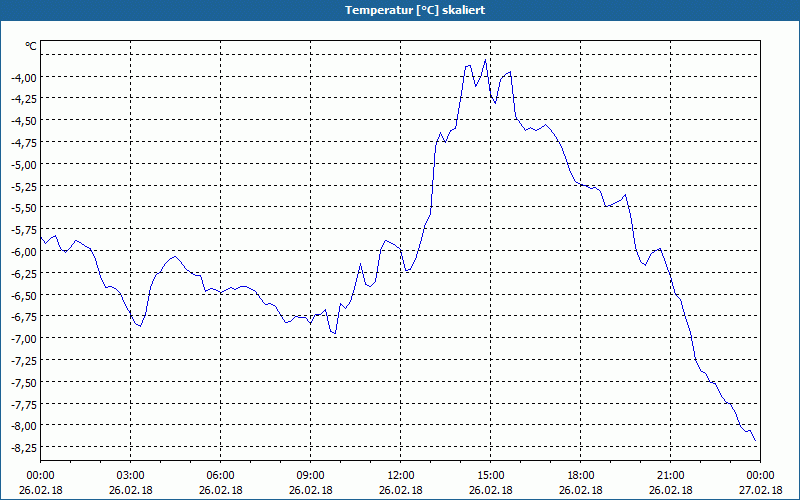Select the 21:00 time axis label
Image resolution: width=800 pixels, height=500 pixels.
pyautogui.click(x=670, y=476)
